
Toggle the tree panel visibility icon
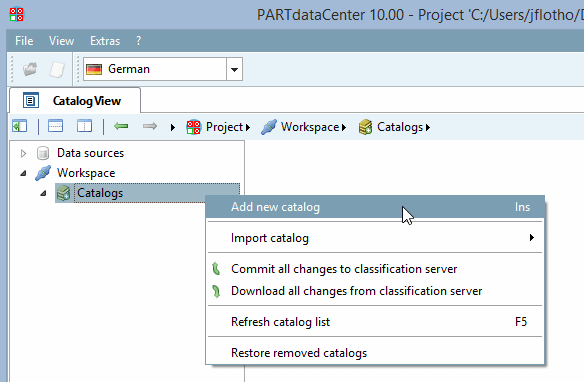pos(20,126)
